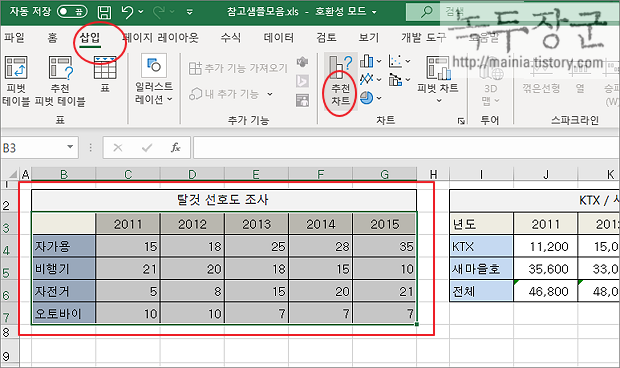
Task: Insert a 꺾은선형 sparkline
Action: pos(541,77)
